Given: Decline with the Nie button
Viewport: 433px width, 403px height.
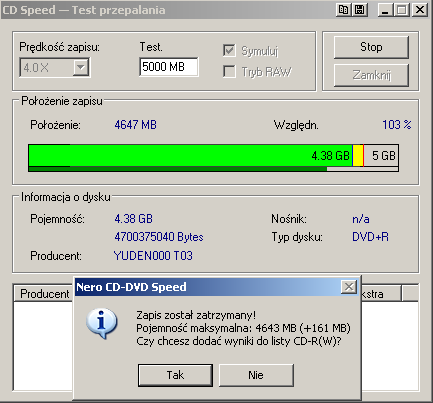Looking at the screenshot, I should click(x=256, y=375).
